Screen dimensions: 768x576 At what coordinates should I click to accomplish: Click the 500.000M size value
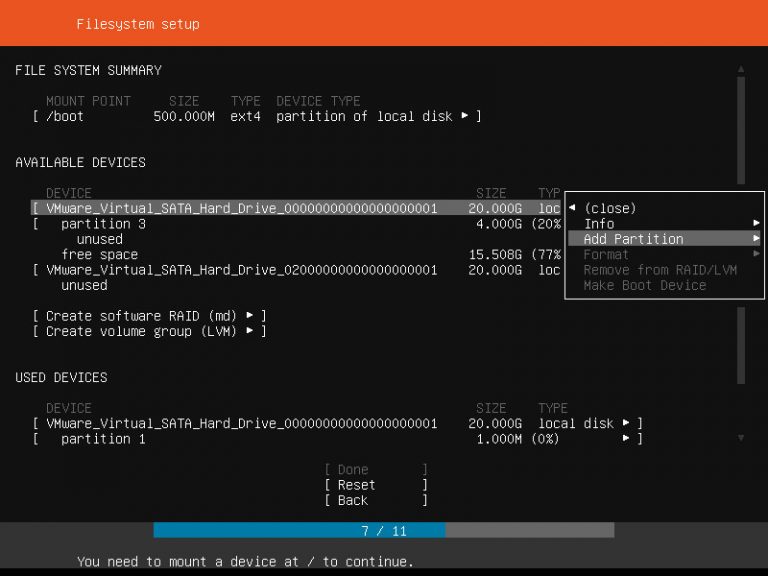pyautogui.click(x=184, y=117)
